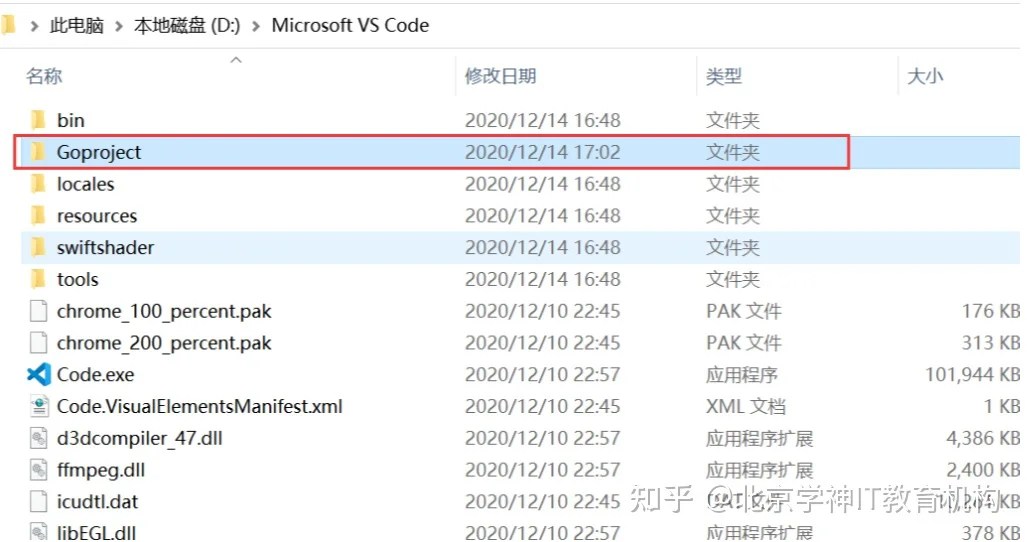Click XML 文档 type cell
The image size is (1027, 542).
pyautogui.click(x=745, y=406)
